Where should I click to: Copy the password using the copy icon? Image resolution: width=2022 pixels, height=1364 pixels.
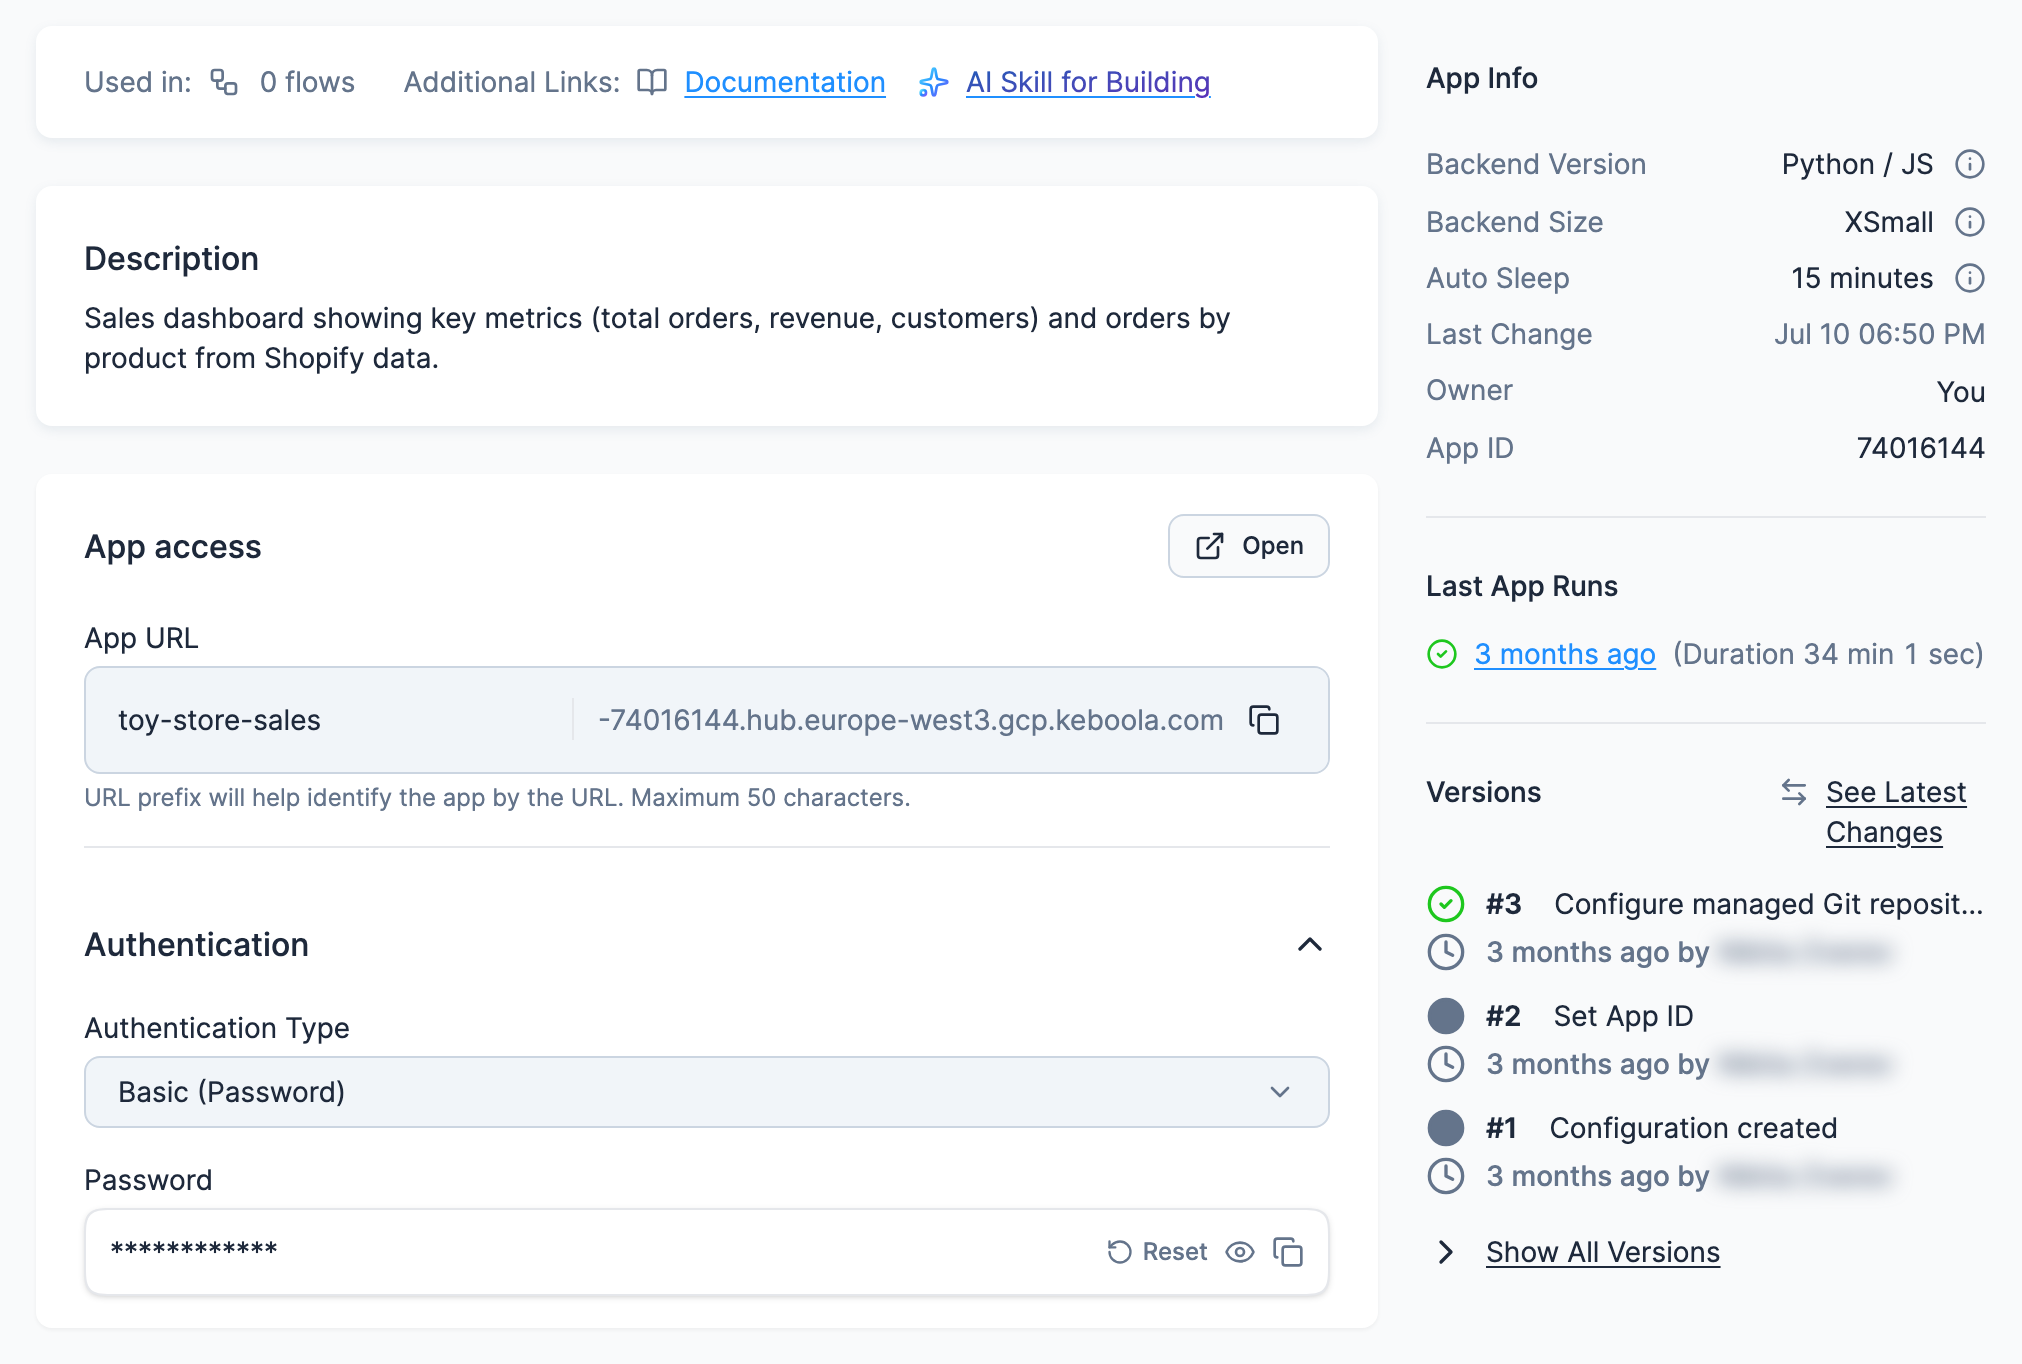click(x=1288, y=1252)
